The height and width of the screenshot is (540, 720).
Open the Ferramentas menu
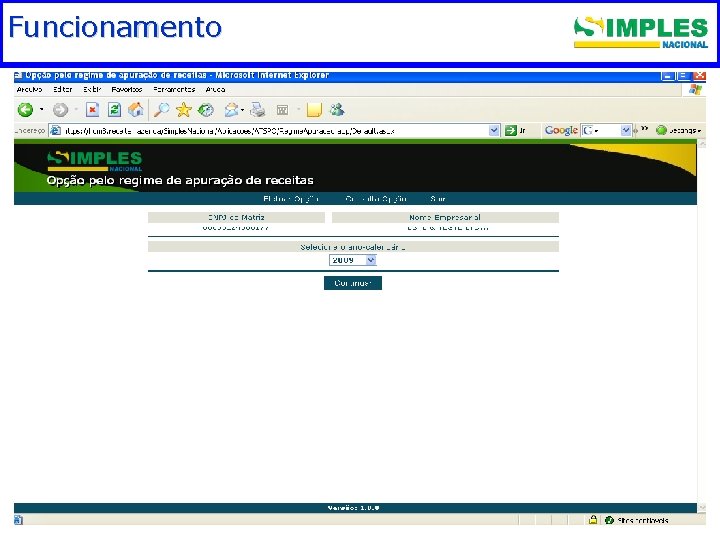coord(174,90)
